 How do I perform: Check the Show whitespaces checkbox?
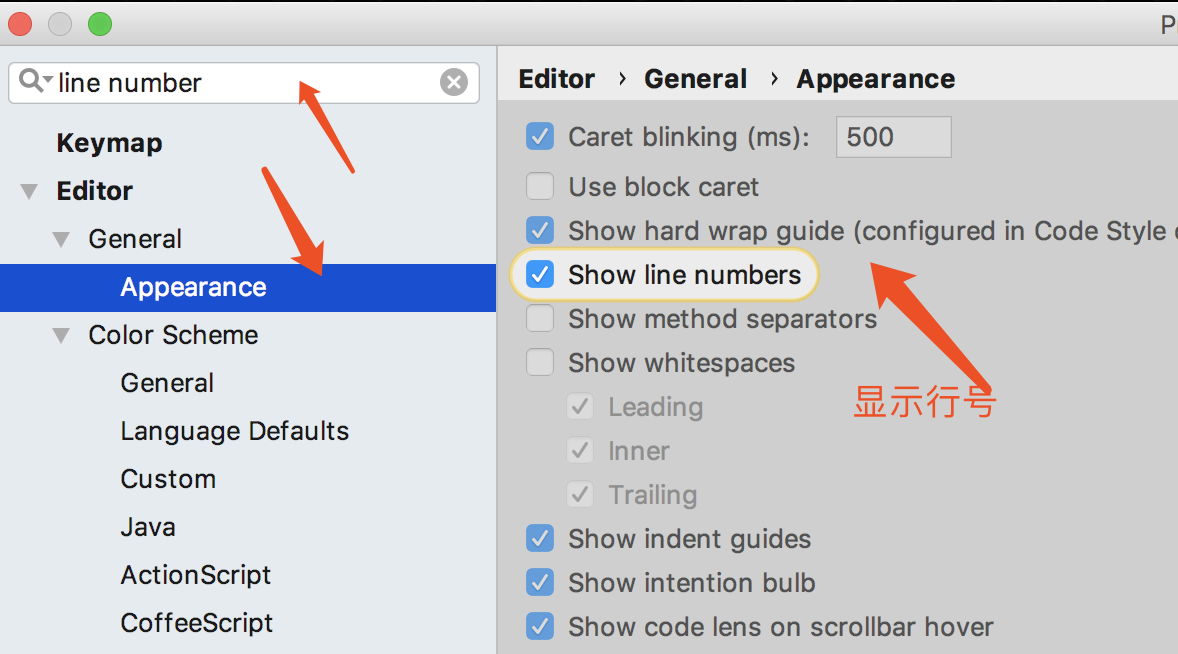[x=540, y=363]
